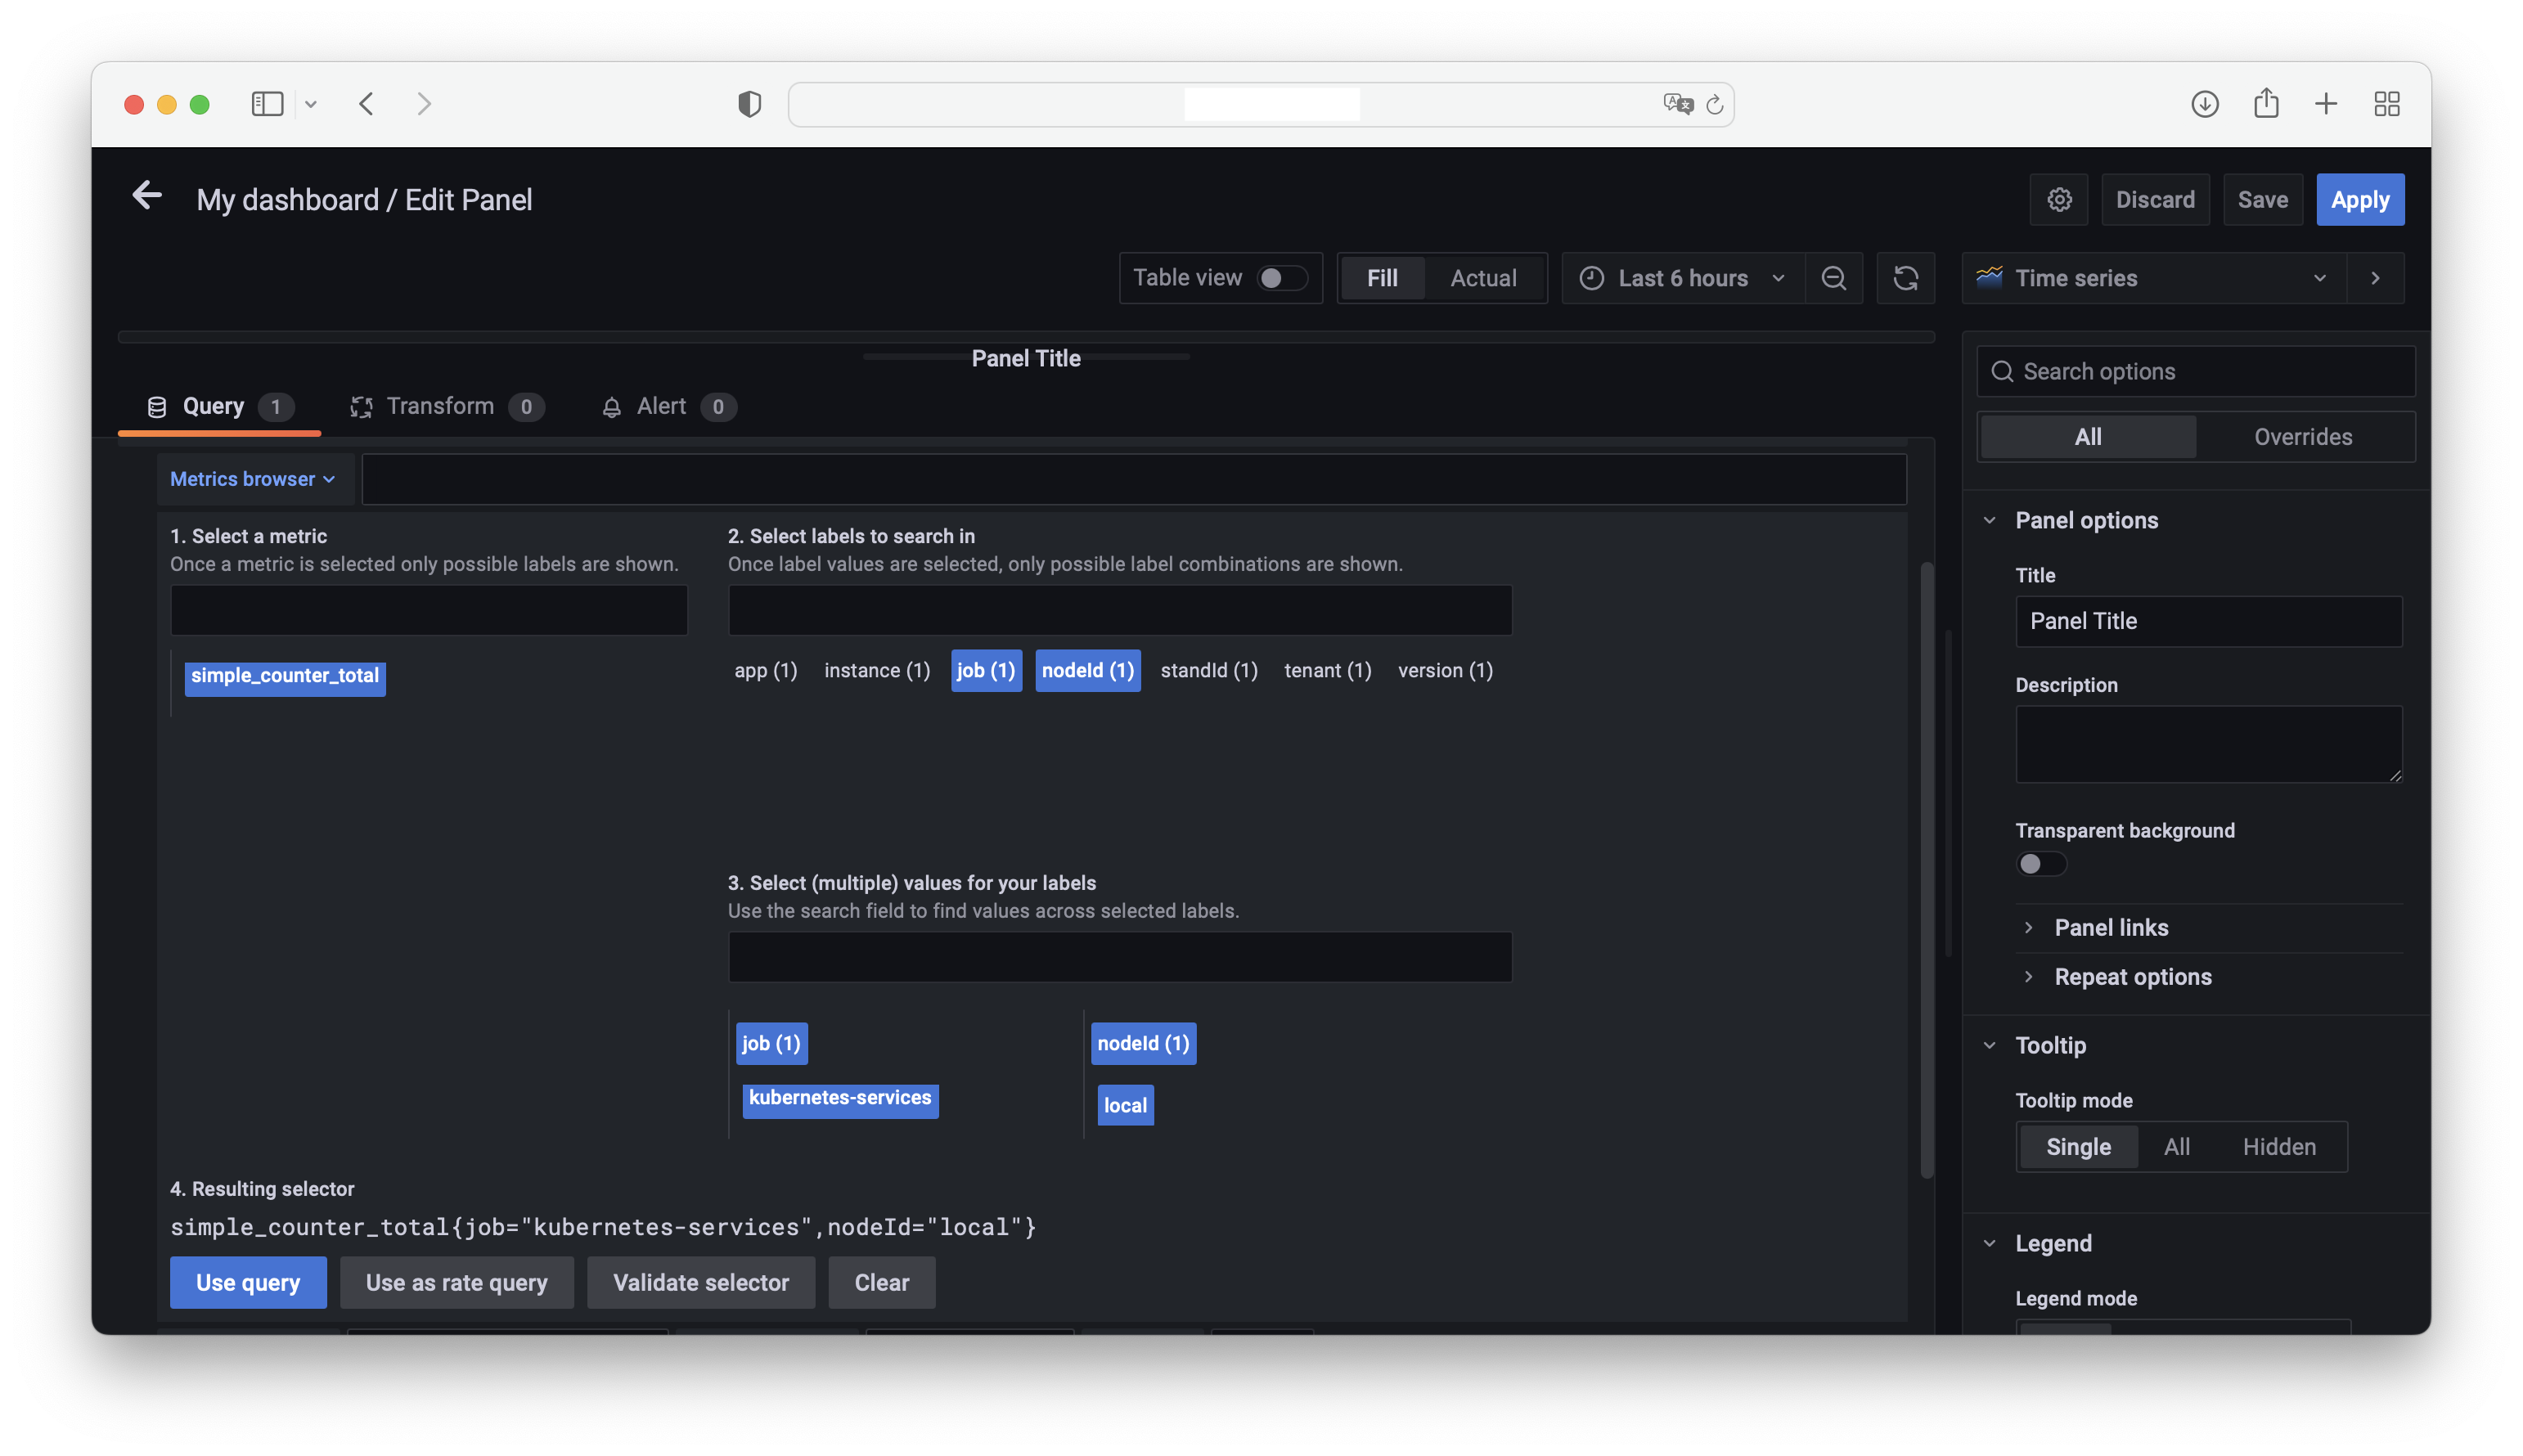This screenshot has width=2523, height=1456.
Task: Click the clock icon in time picker
Action: [x=1592, y=278]
